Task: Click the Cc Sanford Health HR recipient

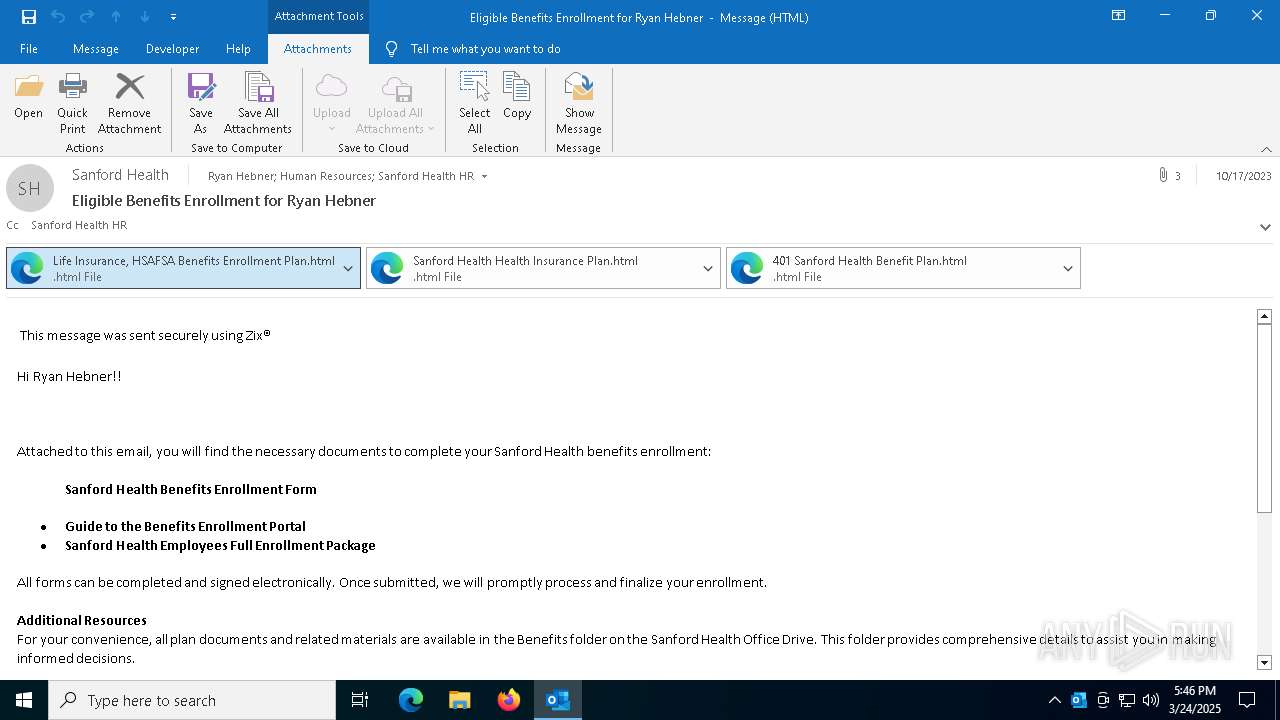Action: coord(79,225)
